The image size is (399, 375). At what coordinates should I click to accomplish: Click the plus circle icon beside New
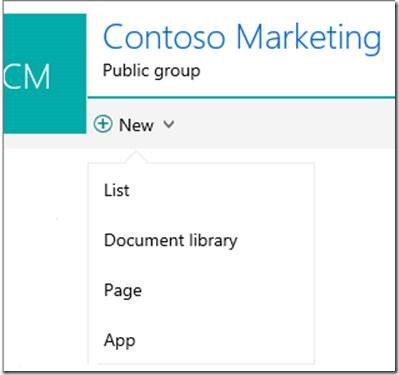103,124
